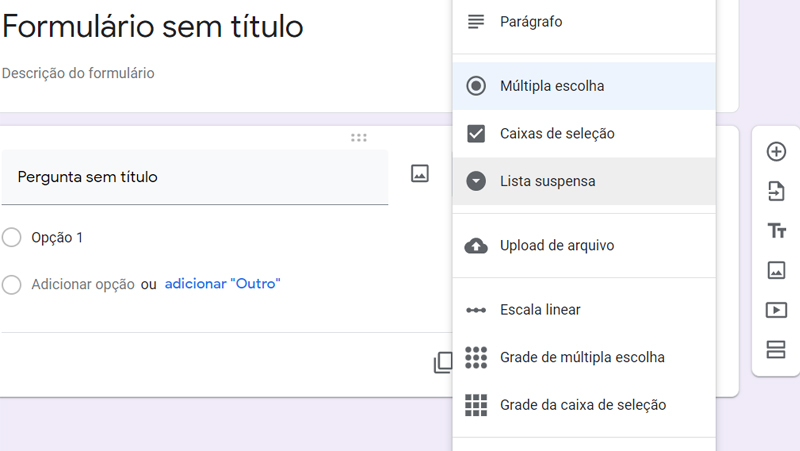Image resolution: width=800 pixels, height=451 pixels.
Task: Click the image icon beside question title
Action: [x=420, y=173]
